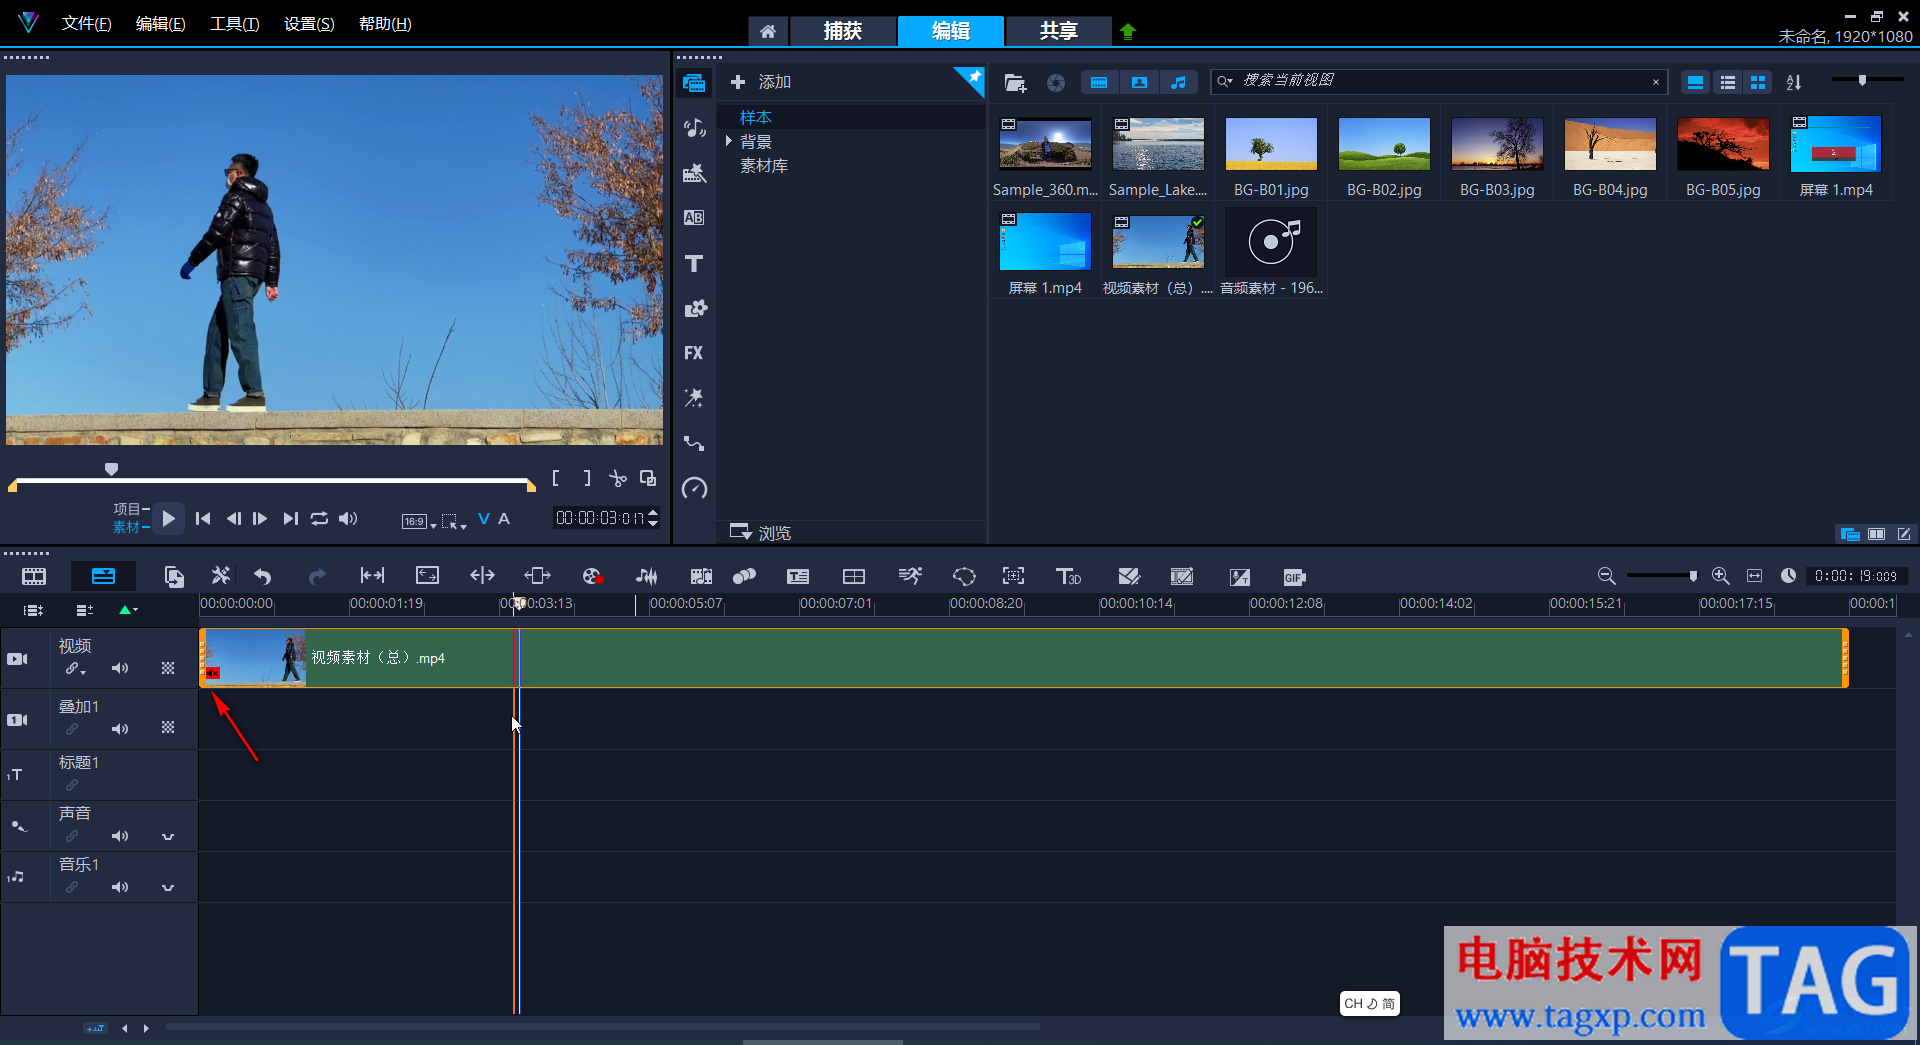1920x1045 pixels.
Task: Open the 16:9 aspect ratio dropdown
Action: (419, 521)
